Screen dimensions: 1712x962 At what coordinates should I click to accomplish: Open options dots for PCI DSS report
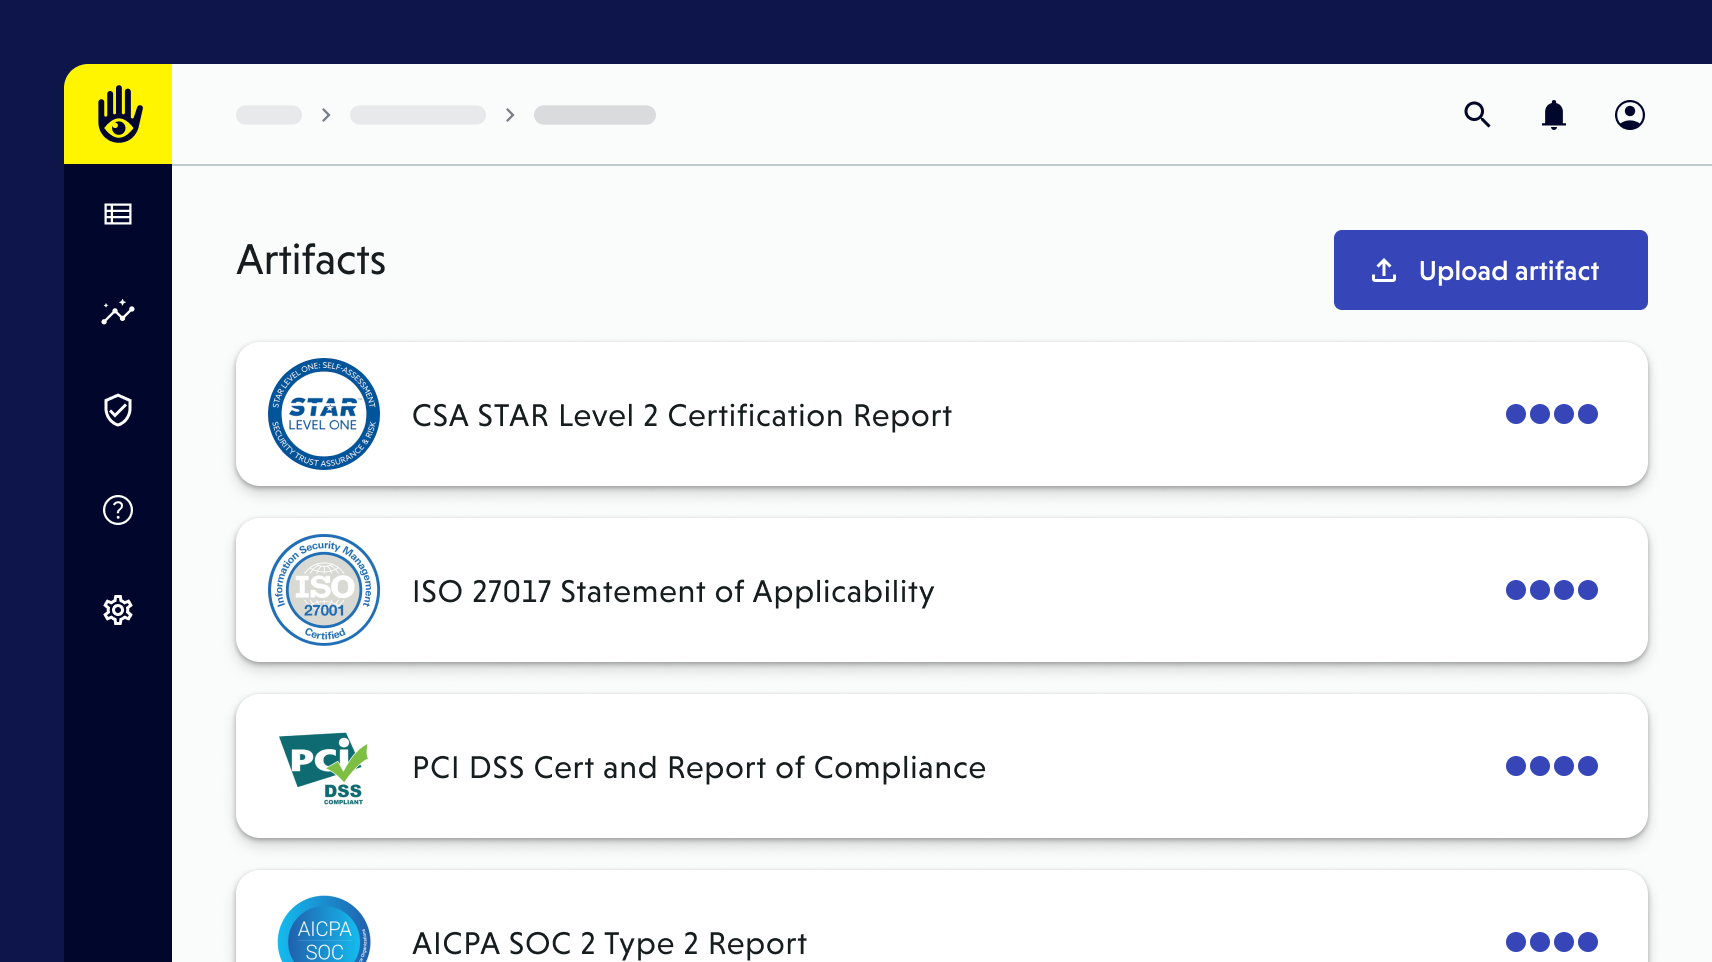pos(1551,766)
